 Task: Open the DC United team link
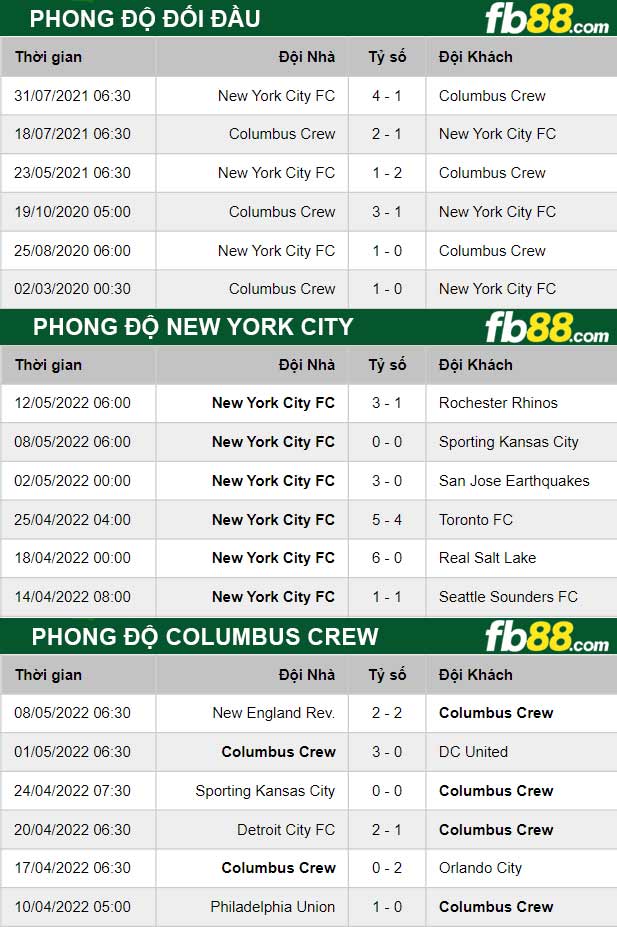(x=473, y=752)
